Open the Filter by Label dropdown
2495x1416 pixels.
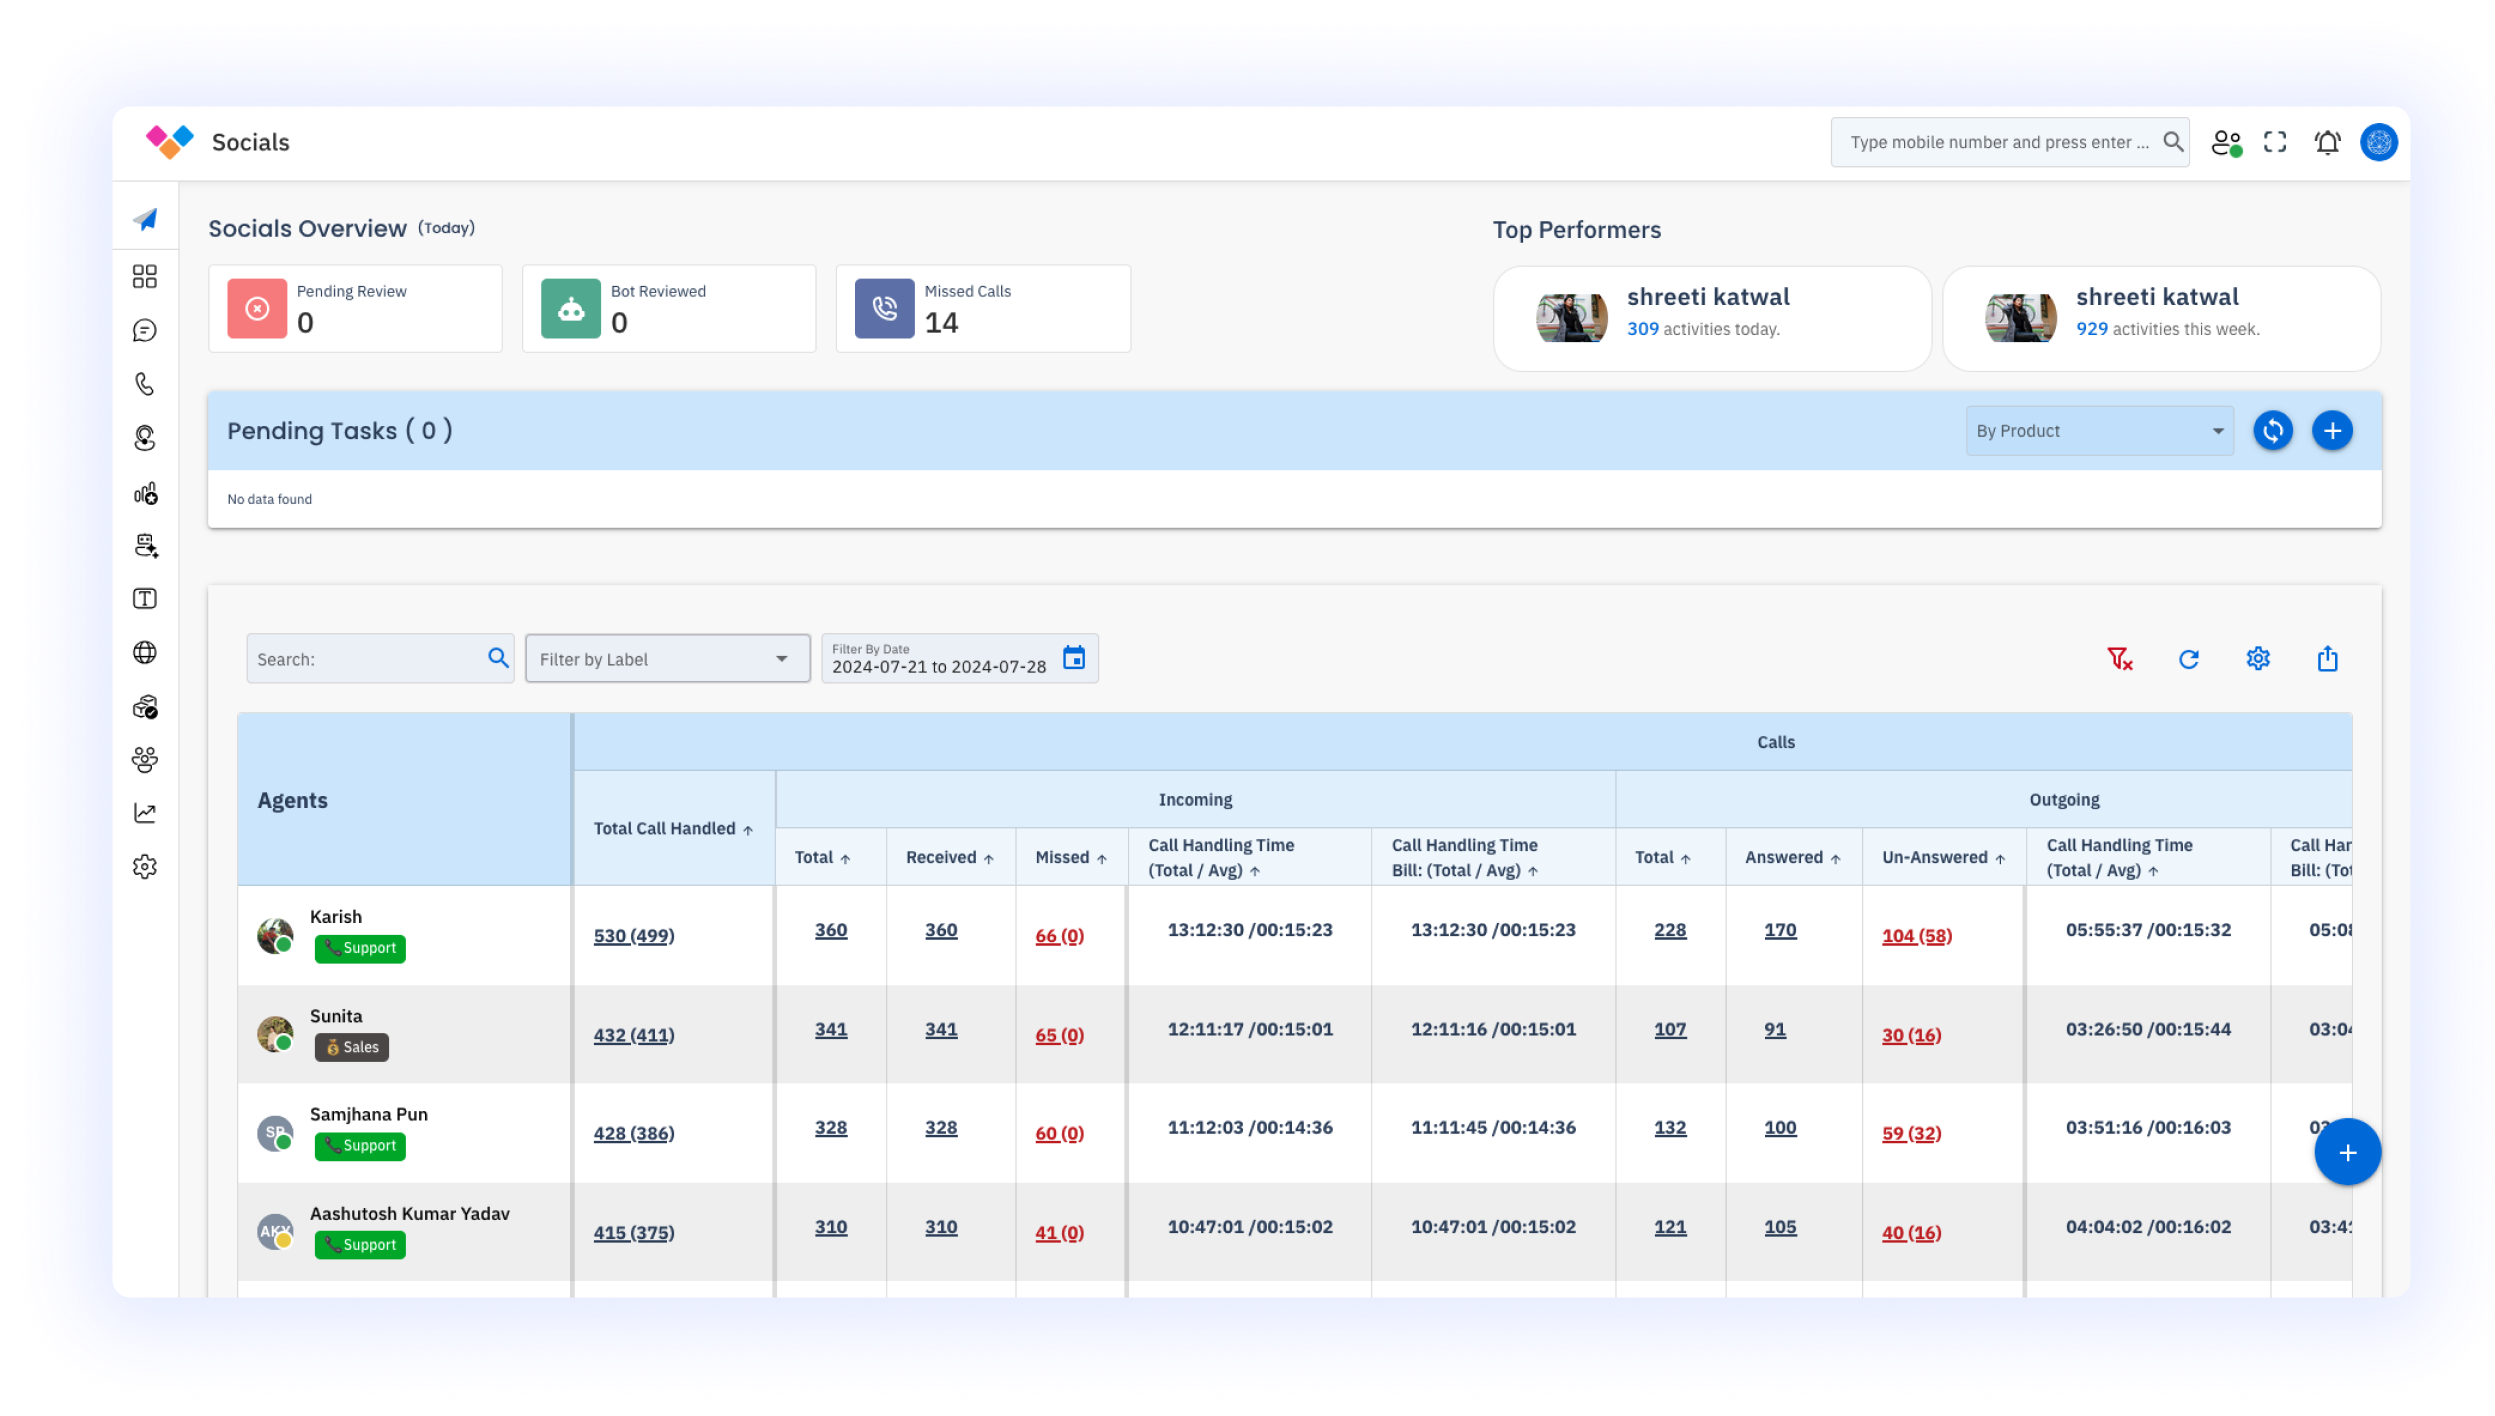pos(667,659)
